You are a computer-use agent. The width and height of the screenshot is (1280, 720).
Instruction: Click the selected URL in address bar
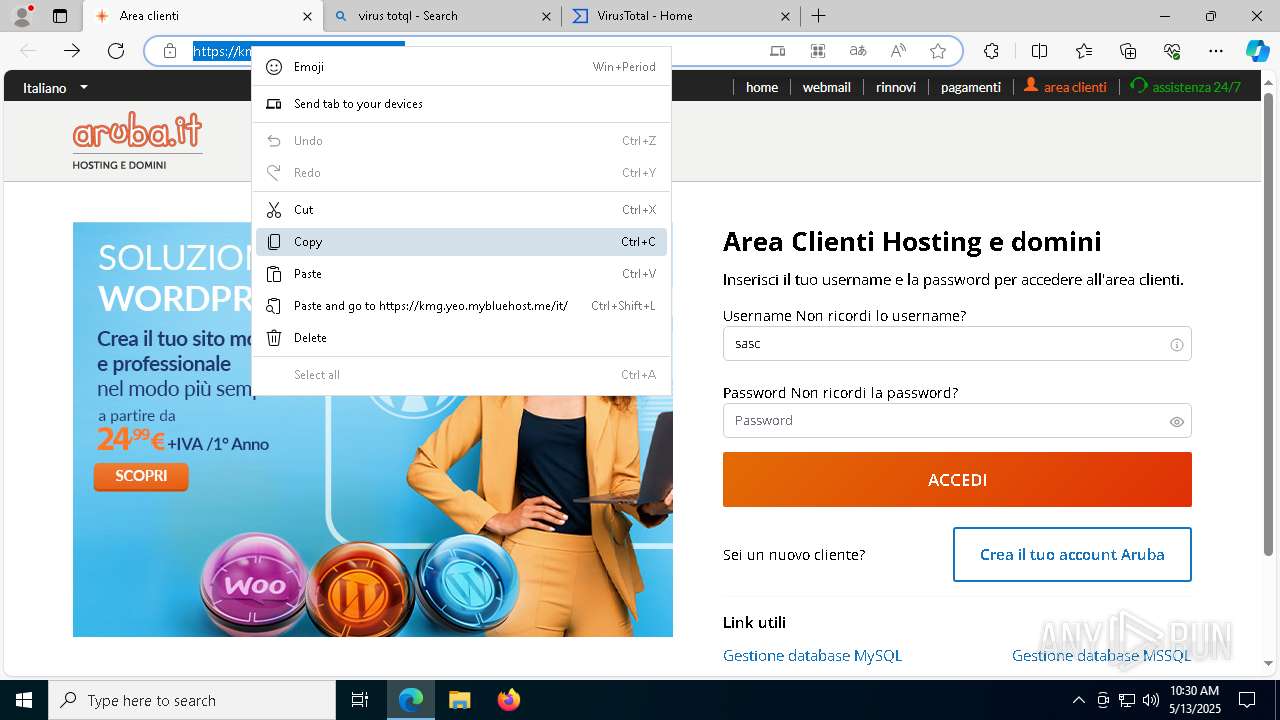(221, 51)
